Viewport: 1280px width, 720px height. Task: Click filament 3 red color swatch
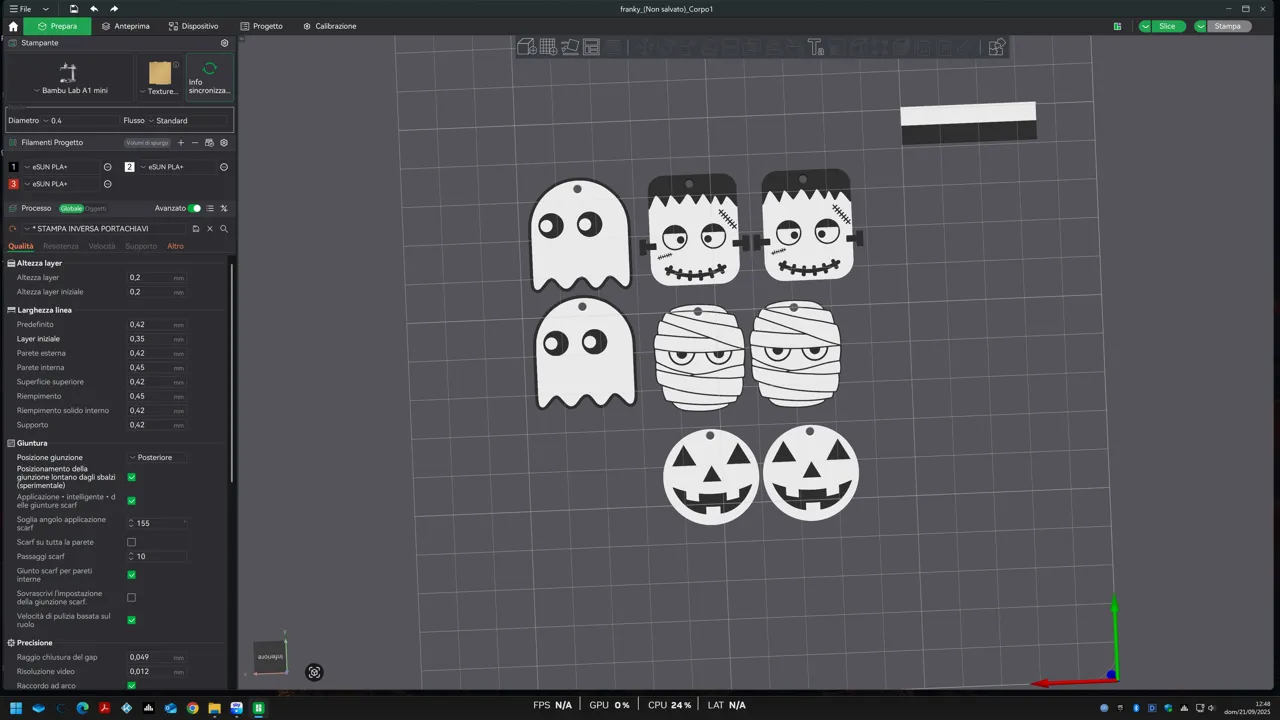tap(13, 184)
